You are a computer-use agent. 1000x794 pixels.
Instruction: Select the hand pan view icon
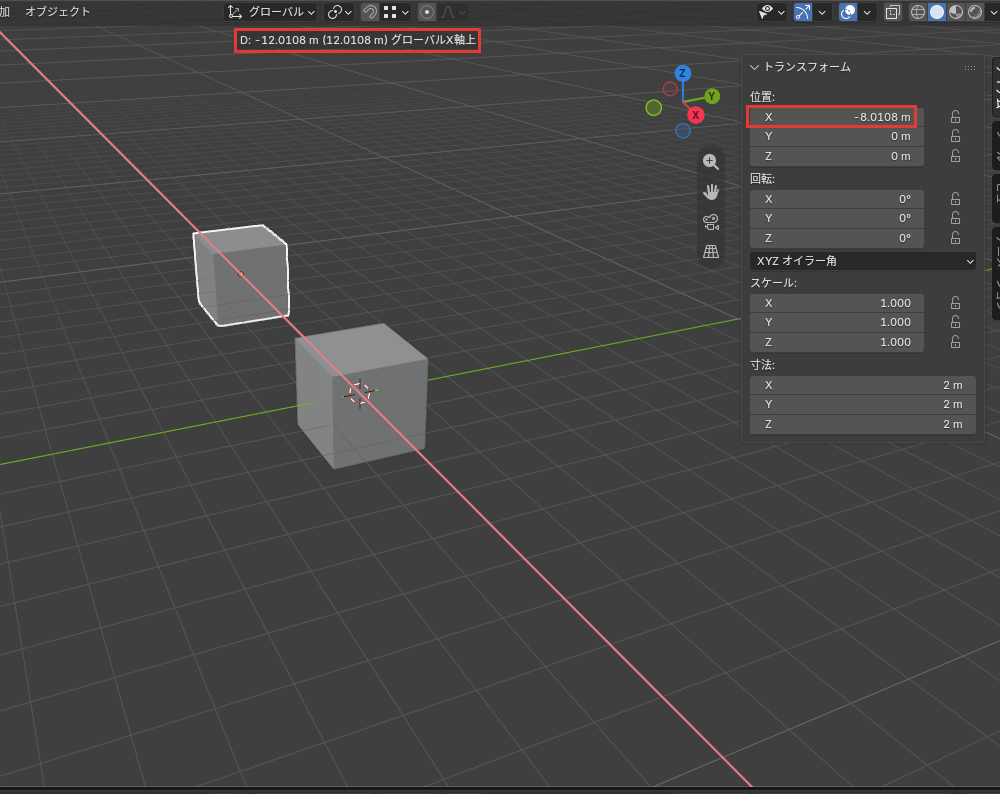(x=710, y=191)
